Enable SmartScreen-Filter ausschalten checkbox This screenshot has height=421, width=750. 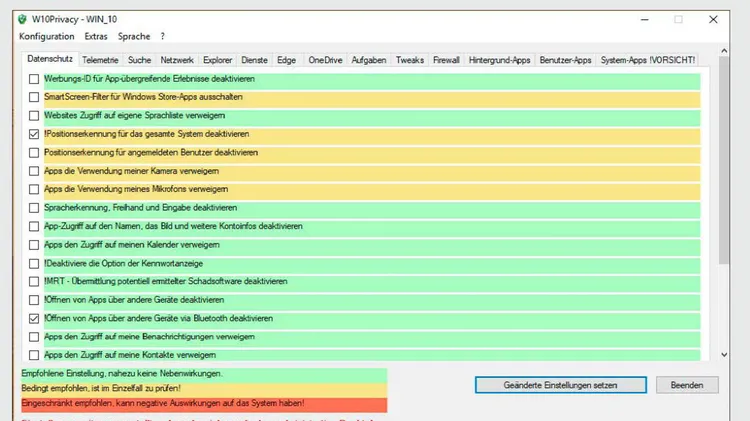click(33, 97)
